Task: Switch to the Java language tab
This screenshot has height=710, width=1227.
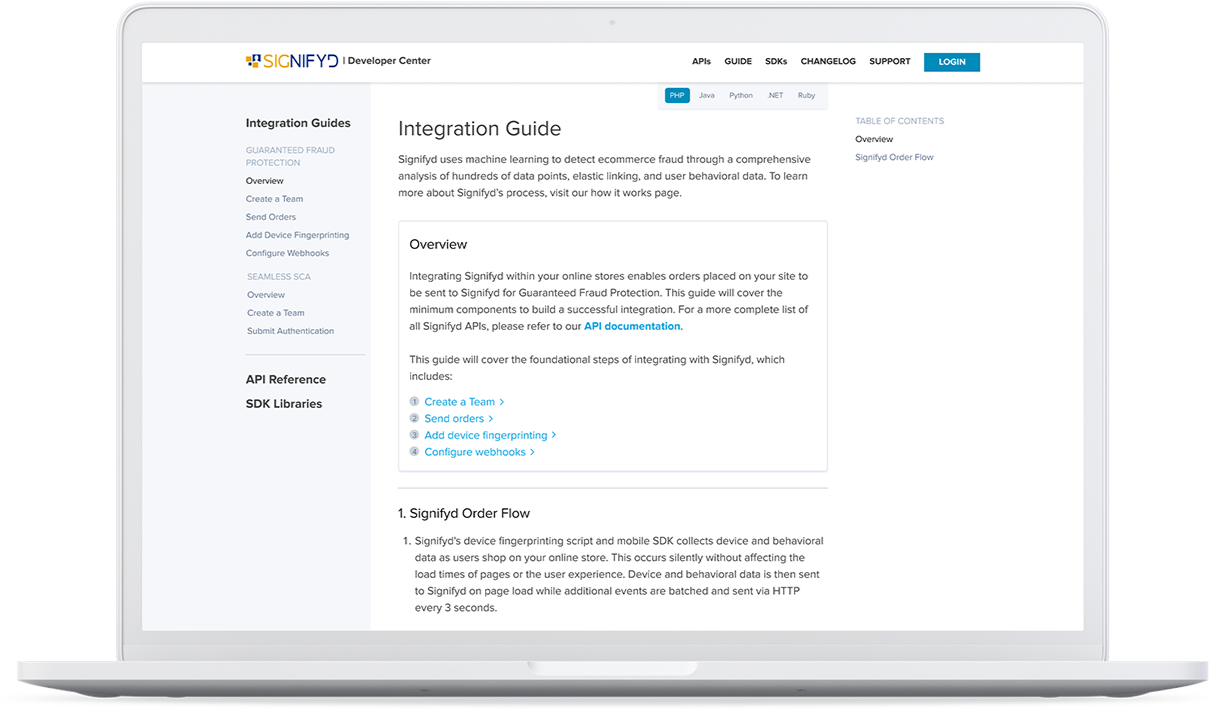Action: point(707,96)
